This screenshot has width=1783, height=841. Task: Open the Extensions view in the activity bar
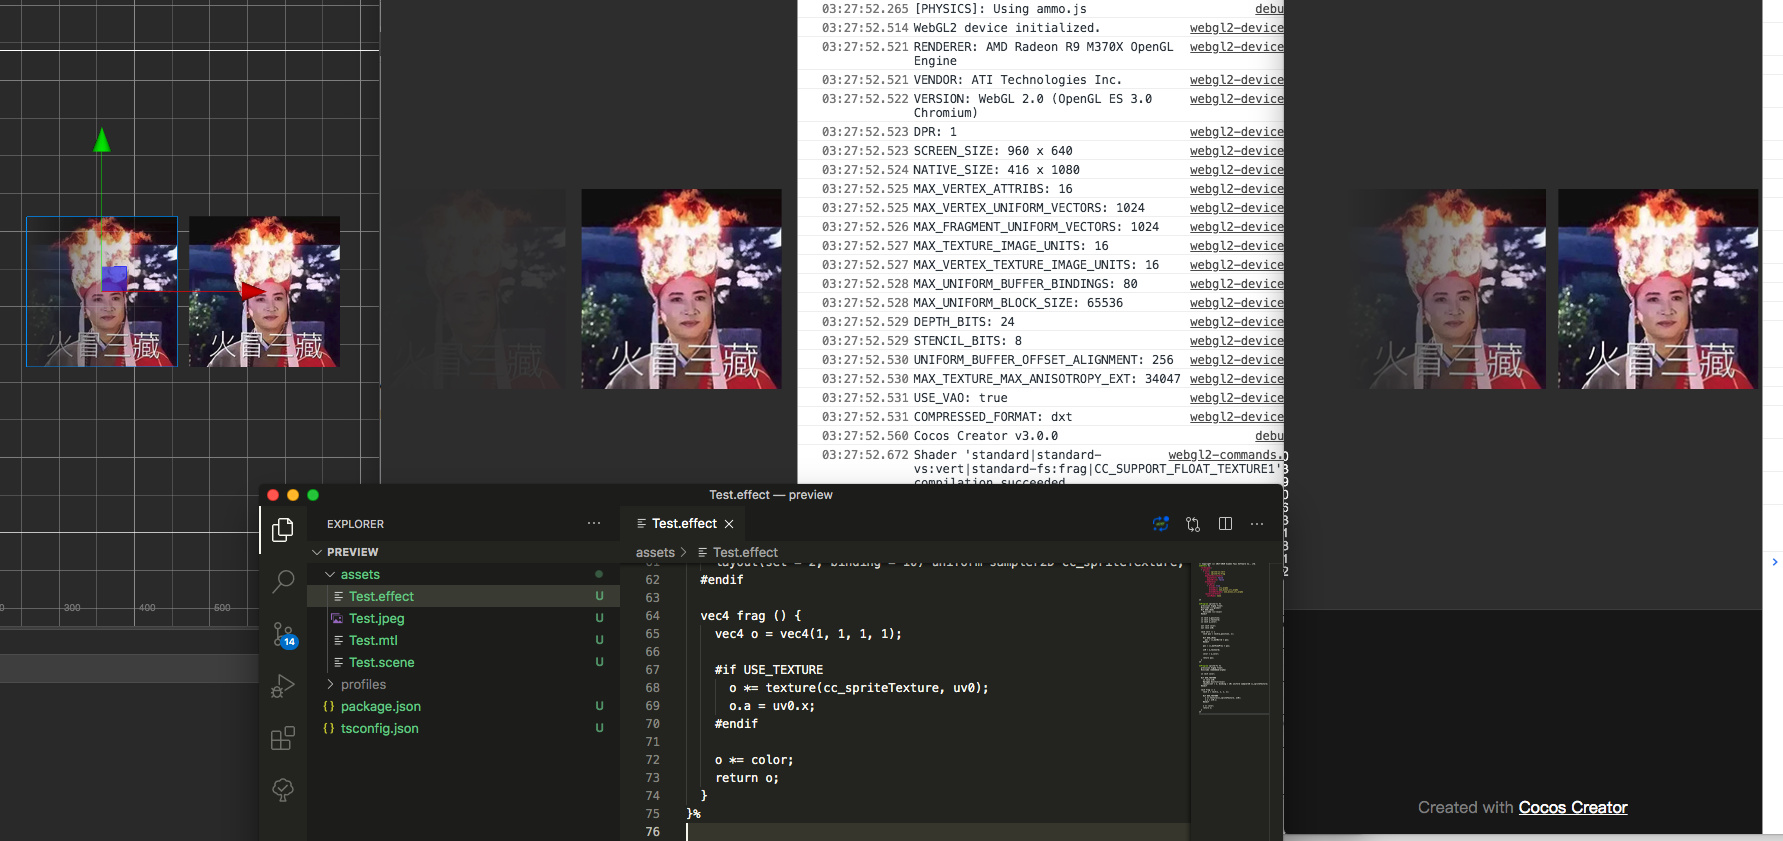coord(283,738)
